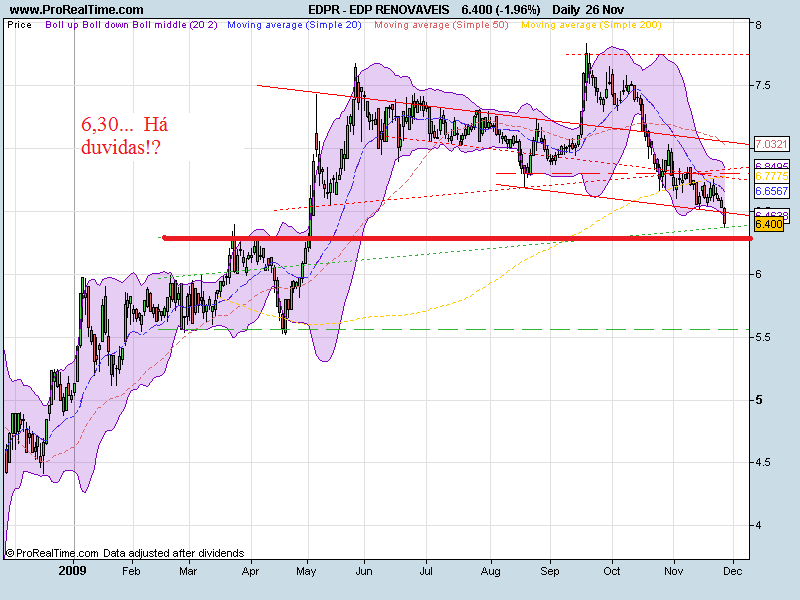800x600 pixels.
Task: Click the 4.5 price axis label
Action: click(763, 462)
